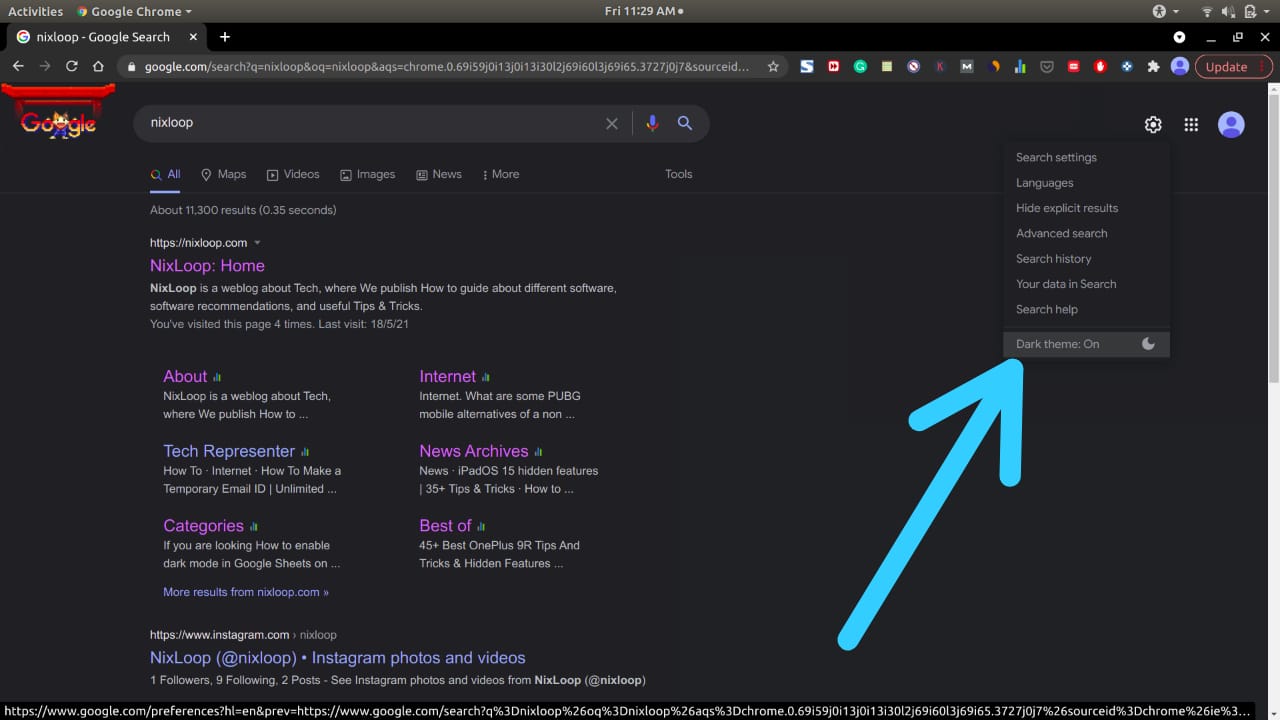Click the Google doodle logo

(x=58, y=114)
